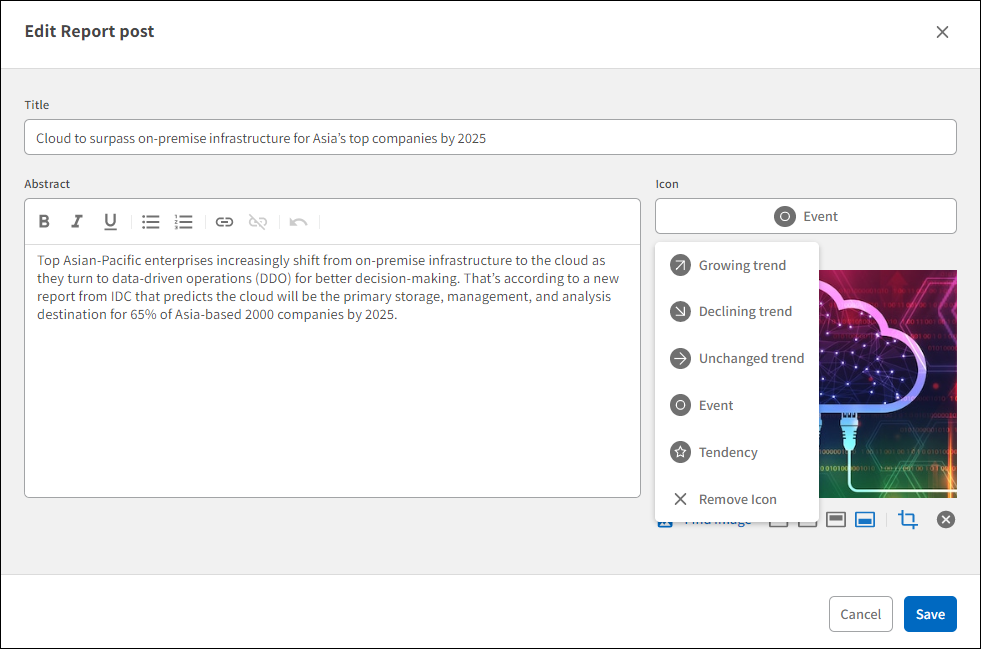Cancel editing the report post
The image size is (981, 649).
[x=861, y=614]
